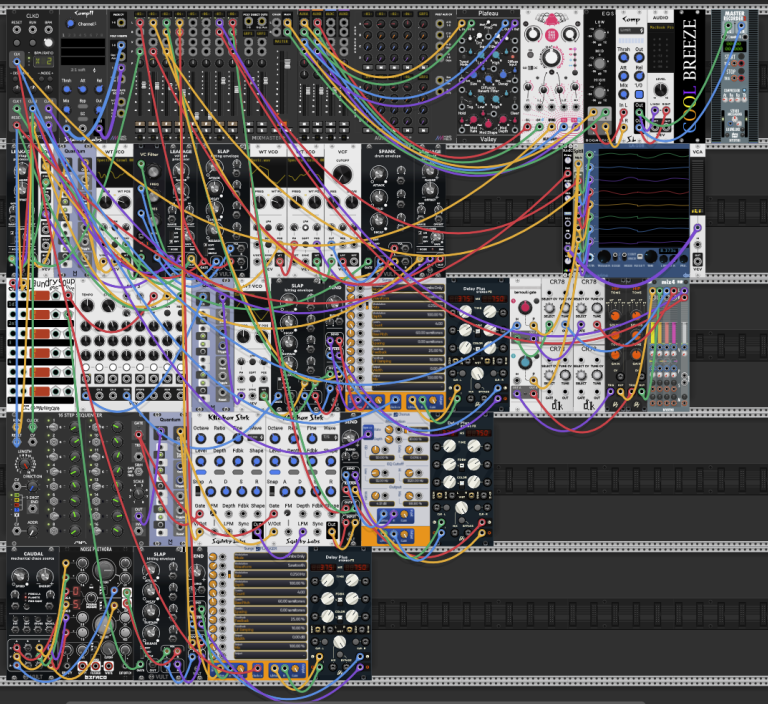768x704 pixels.
Task: Click the 16 Step Sequencer DIRECTION knob
Action: click(x=32, y=487)
